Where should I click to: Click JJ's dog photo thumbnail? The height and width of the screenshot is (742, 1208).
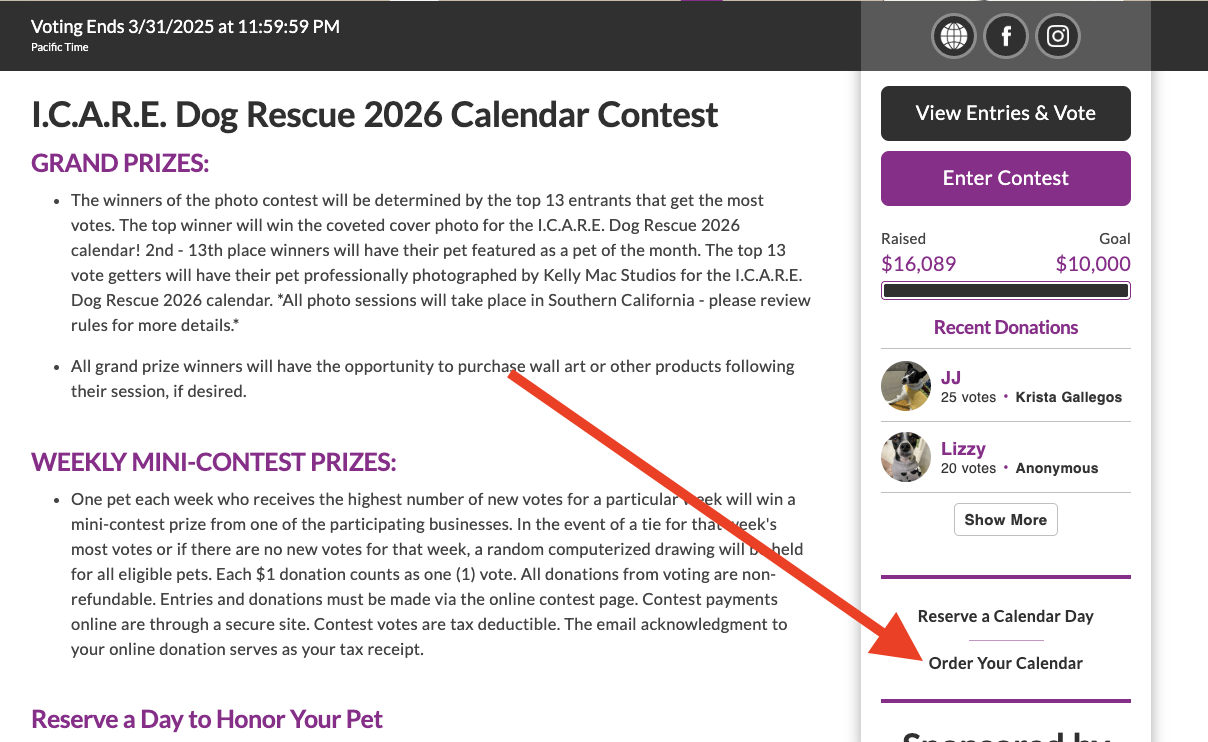click(x=906, y=386)
